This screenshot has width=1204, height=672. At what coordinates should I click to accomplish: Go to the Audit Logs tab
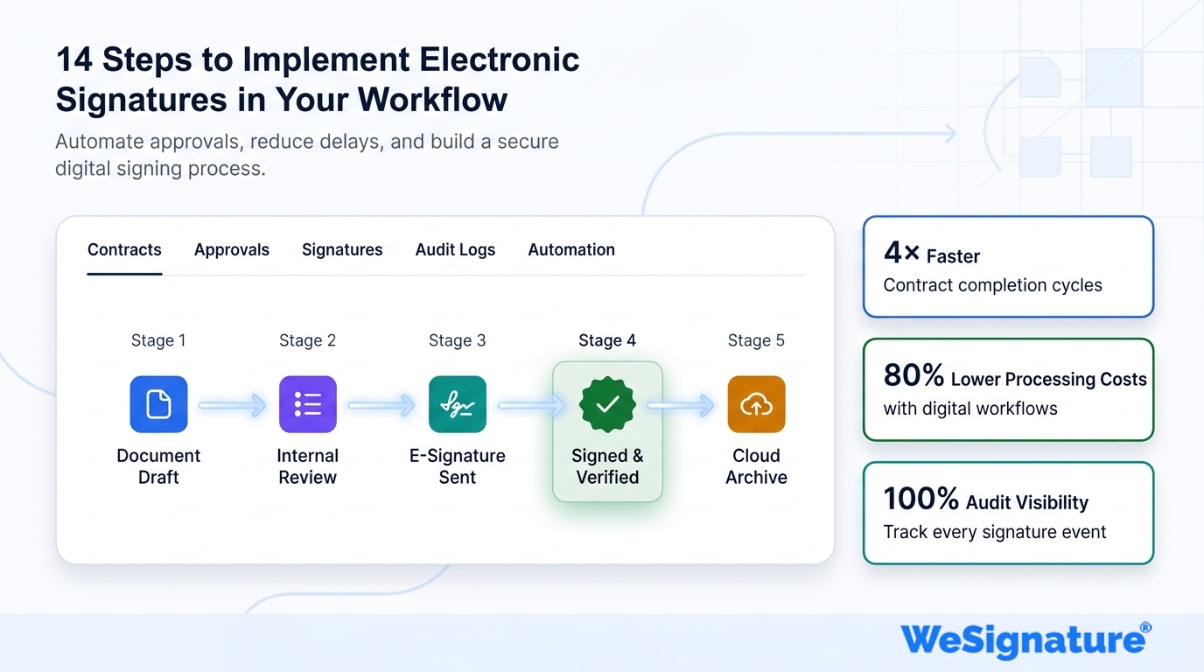pyautogui.click(x=455, y=250)
